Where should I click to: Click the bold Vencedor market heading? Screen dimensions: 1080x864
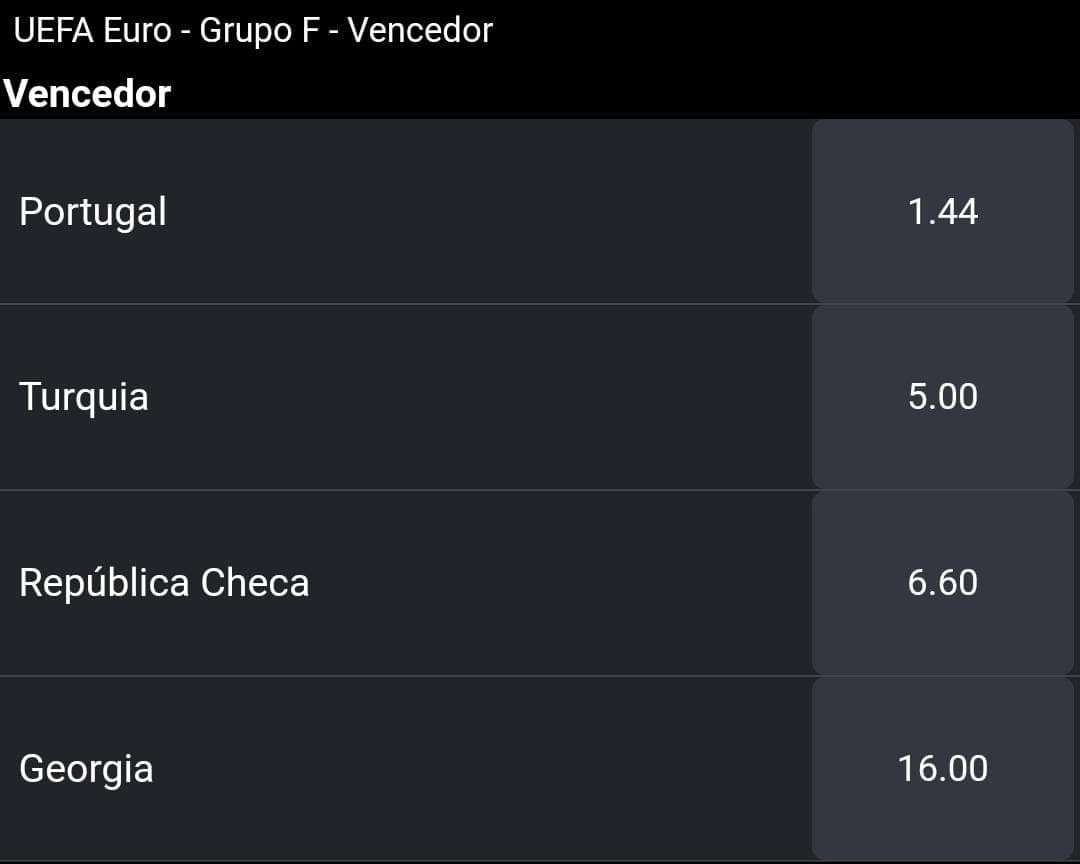coord(87,94)
